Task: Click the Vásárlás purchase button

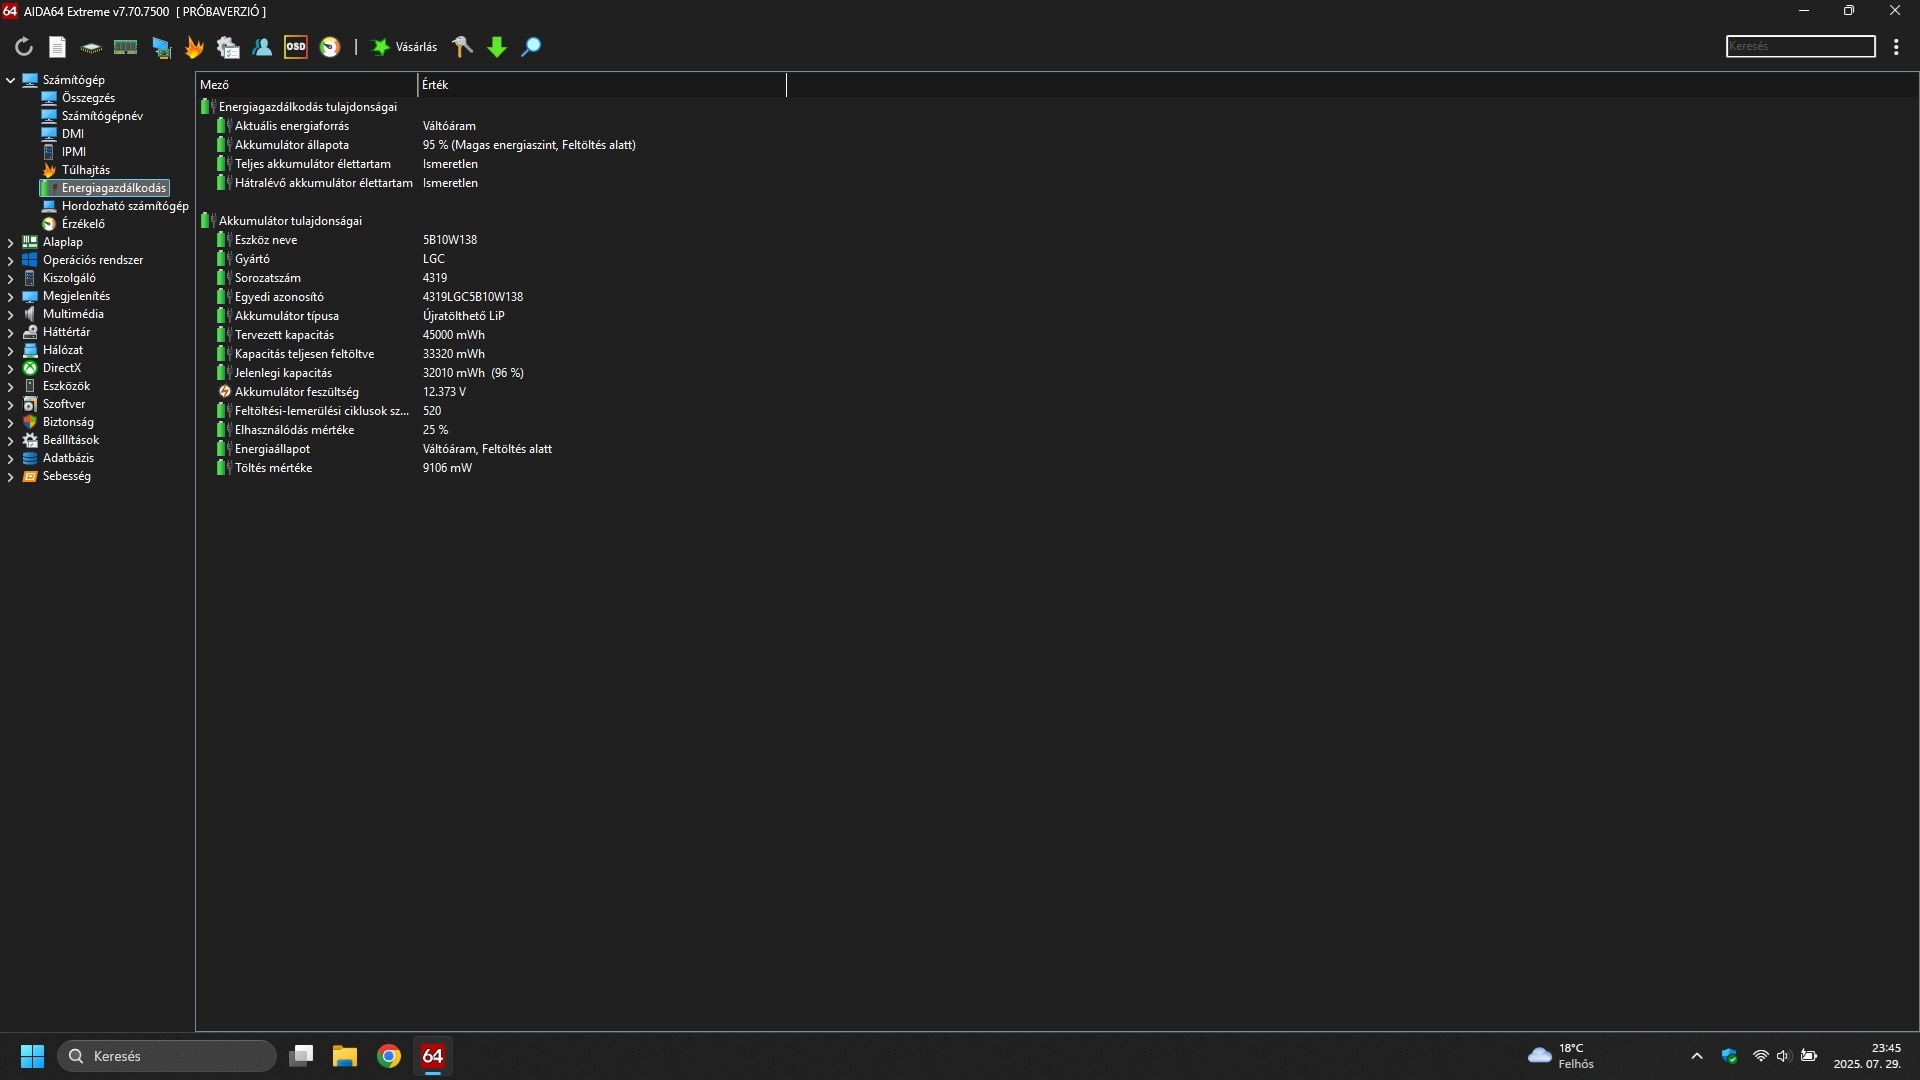Action: 404,47
